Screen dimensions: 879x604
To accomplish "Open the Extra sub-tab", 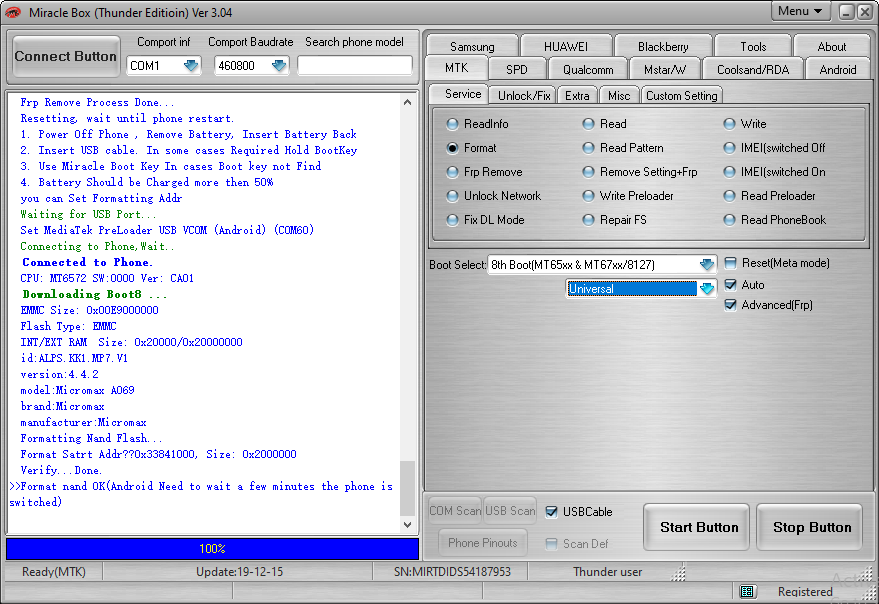I will [577, 95].
